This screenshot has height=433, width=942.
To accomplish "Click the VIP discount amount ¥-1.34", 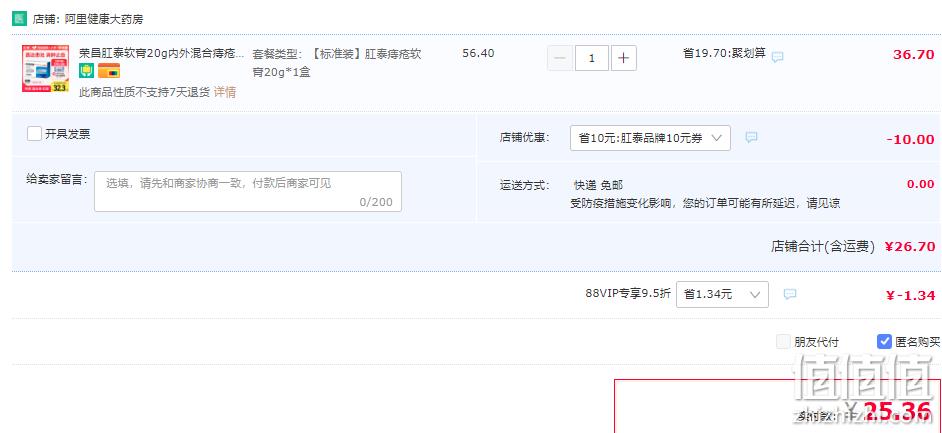I will [910, 295].
